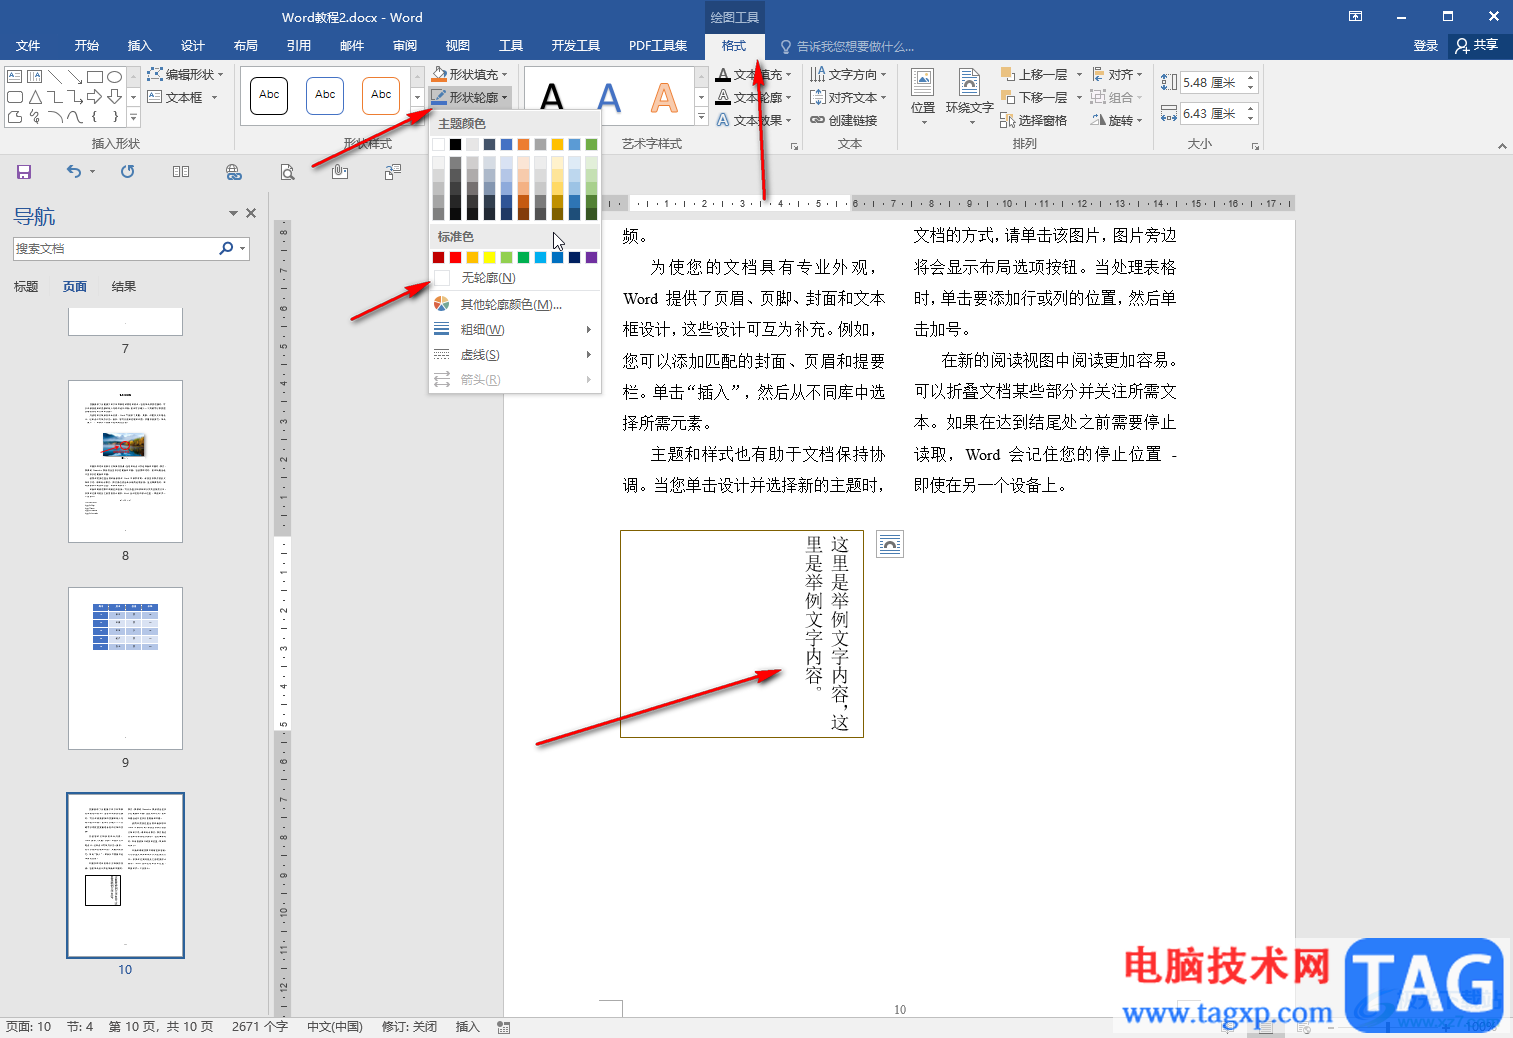1513x1038 pixels.
Task: Apply orange outline Abc shape style
Action: coord(381,96)
